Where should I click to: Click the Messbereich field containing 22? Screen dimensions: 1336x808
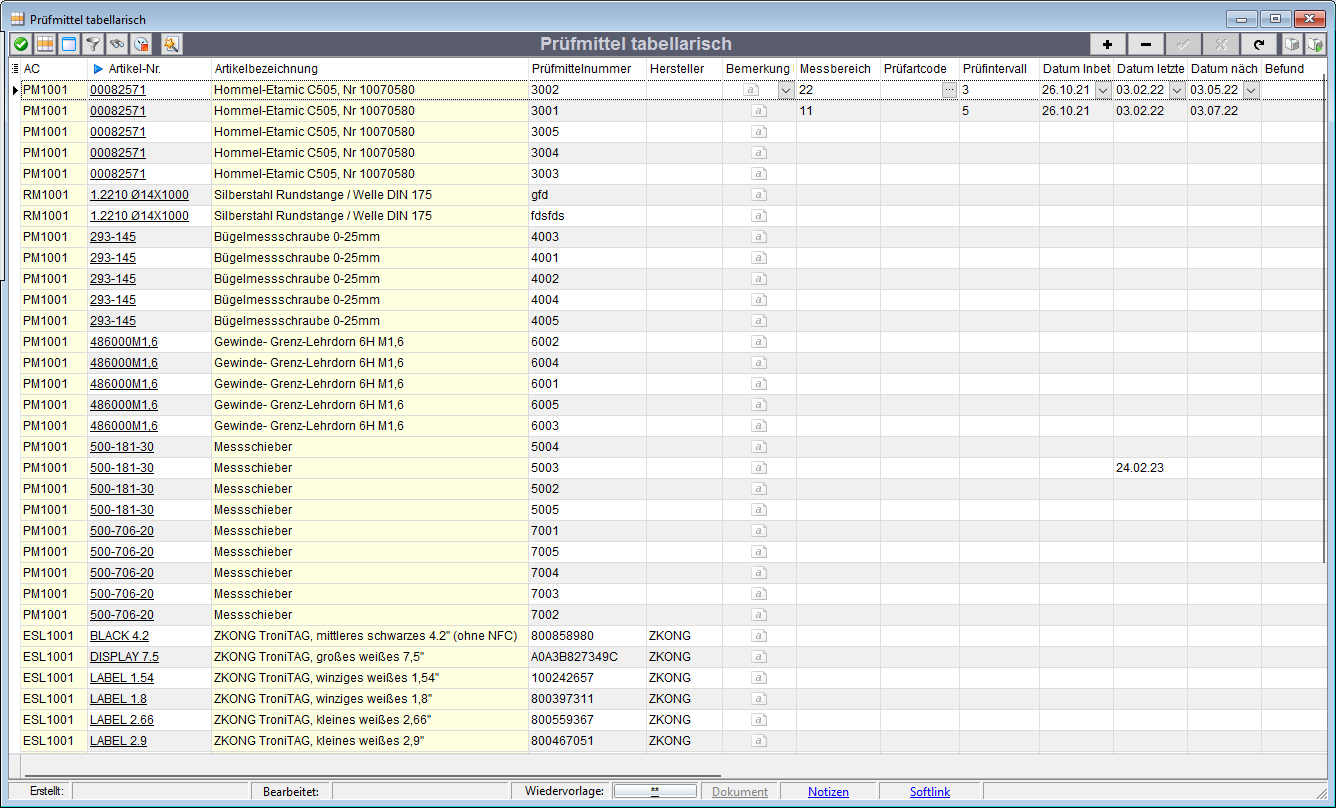(x=838, y=90)
